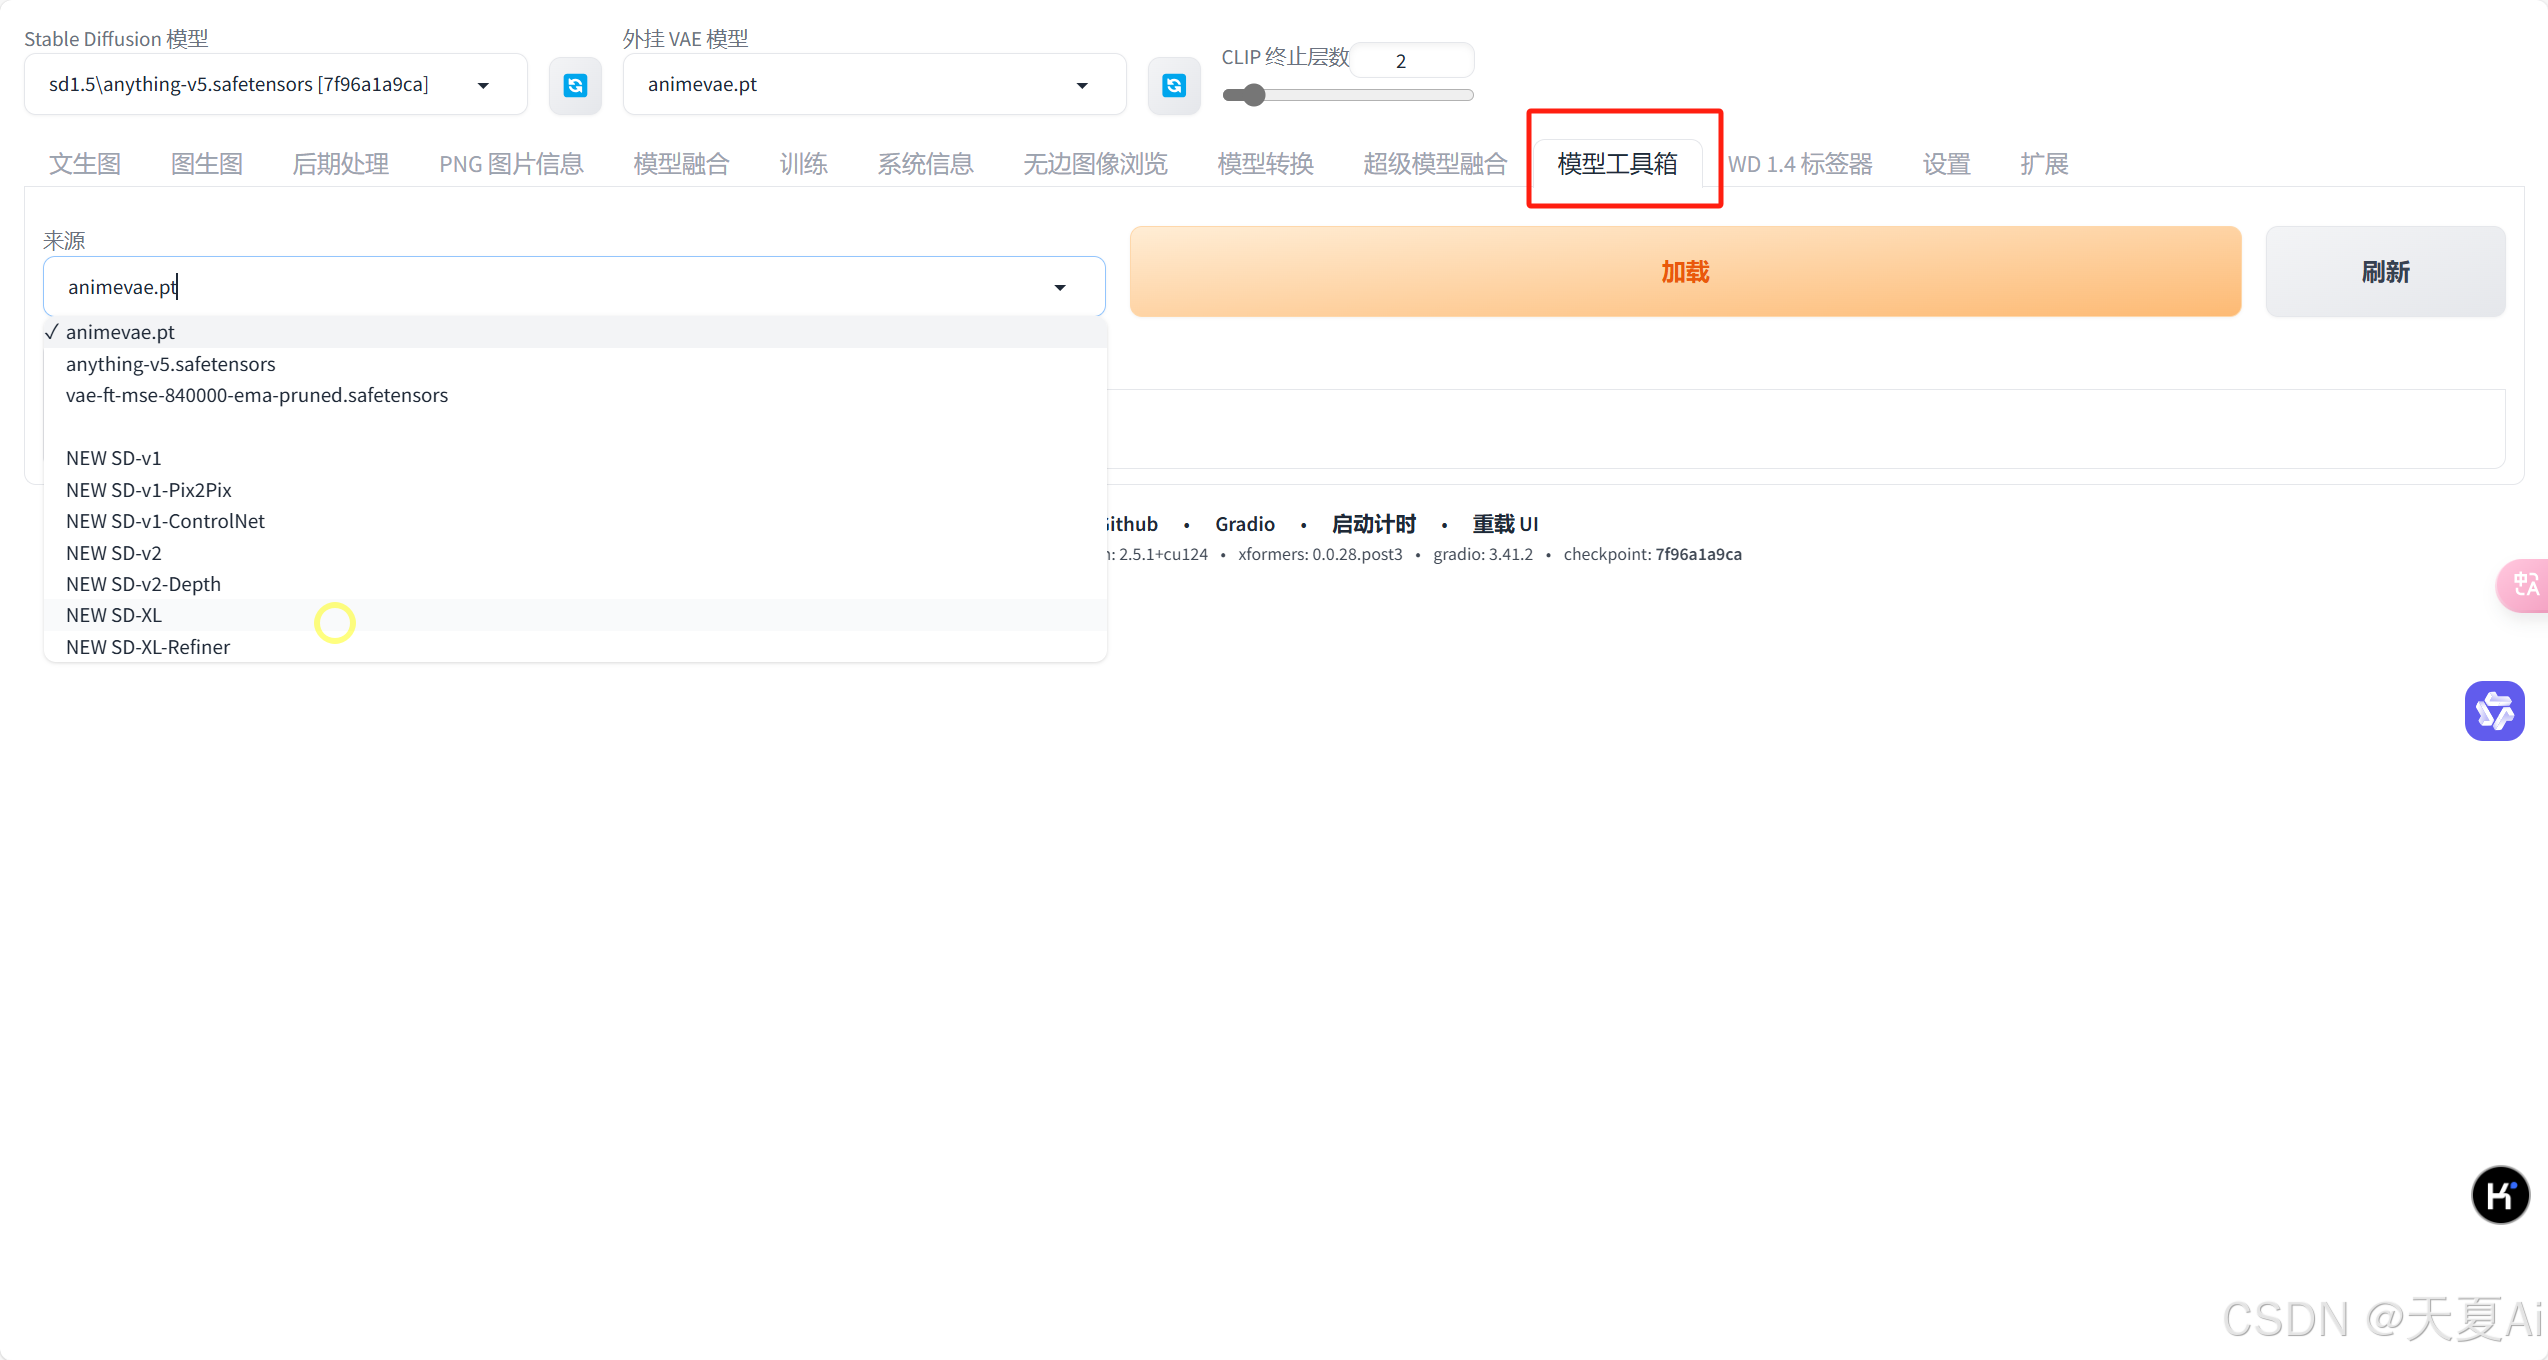The image size is (2548, 1360).
Task: Choose anything-v5.safetensors option in list
Action: pyautogui.click(x=170, y=364)
